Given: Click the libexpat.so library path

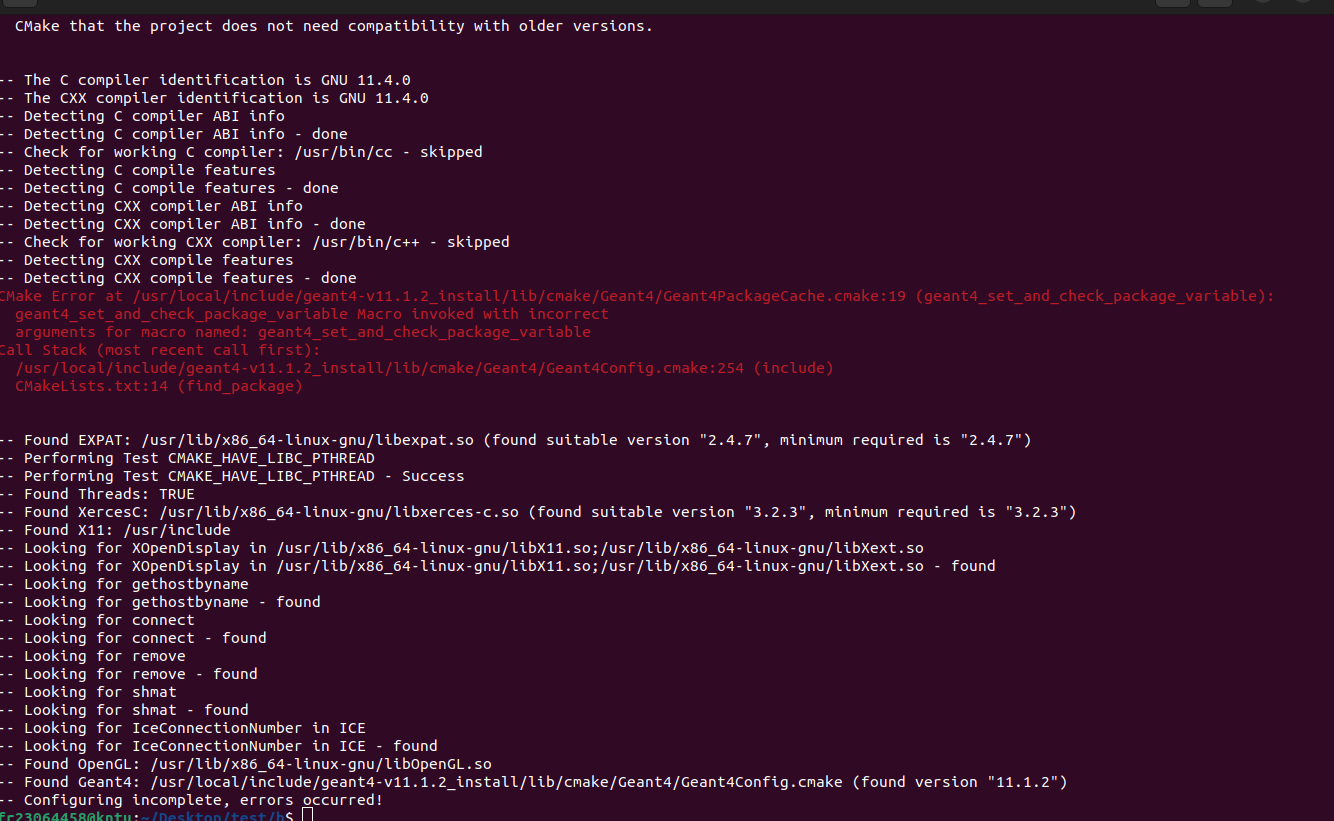Looking at the screenshot, I should click(312, 440).
